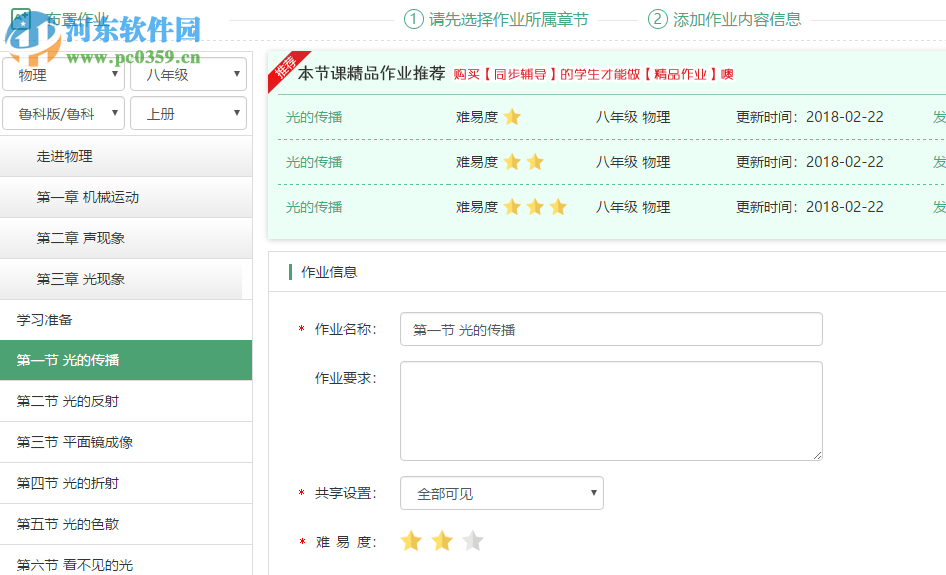Select 第三节 平面镜成像 section

click(126, 442)
